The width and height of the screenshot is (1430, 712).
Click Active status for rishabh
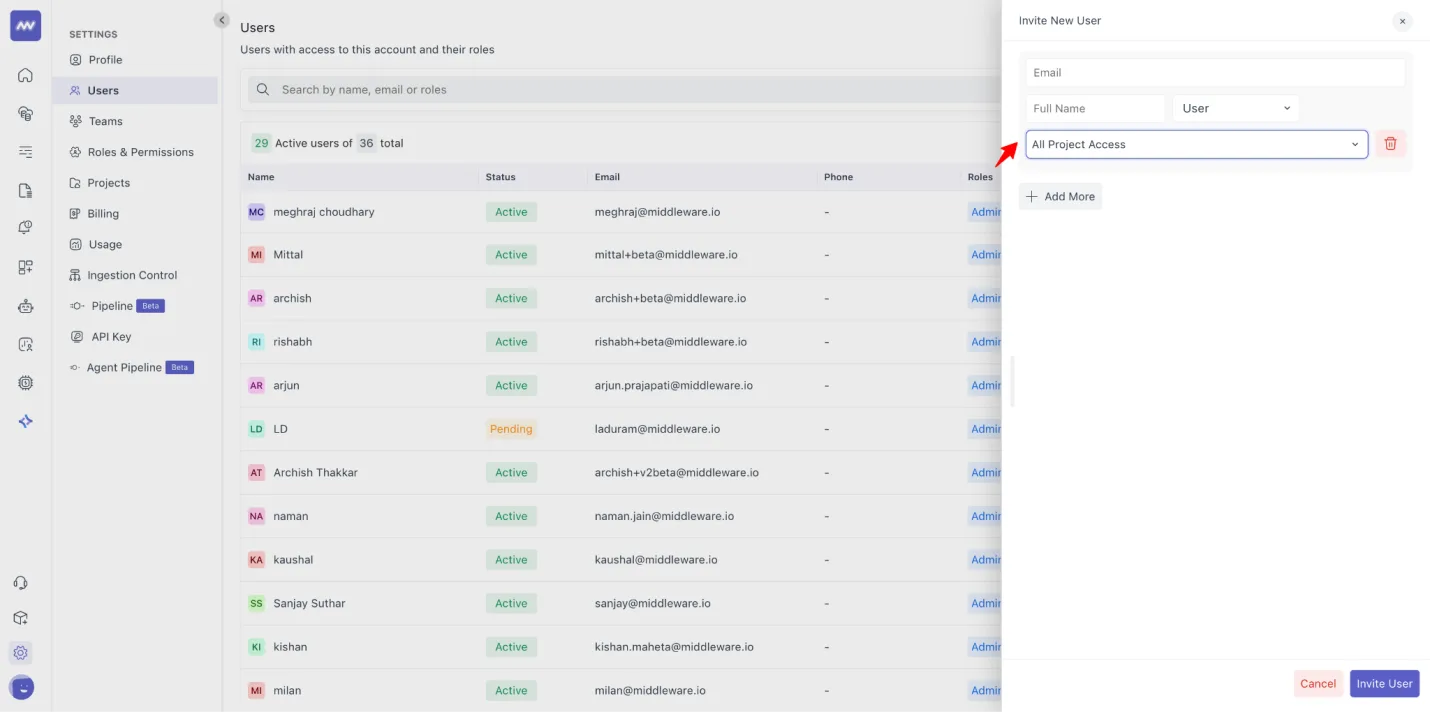(x=511, y=342)
